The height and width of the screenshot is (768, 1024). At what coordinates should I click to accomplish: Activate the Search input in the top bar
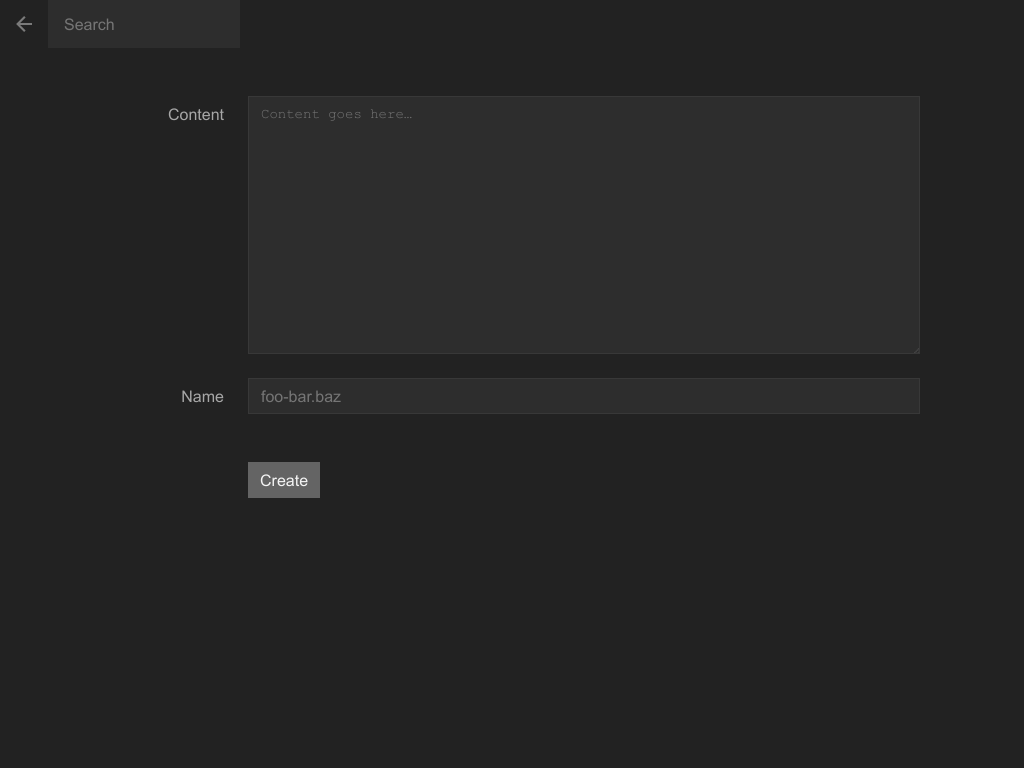coord(143,24)
